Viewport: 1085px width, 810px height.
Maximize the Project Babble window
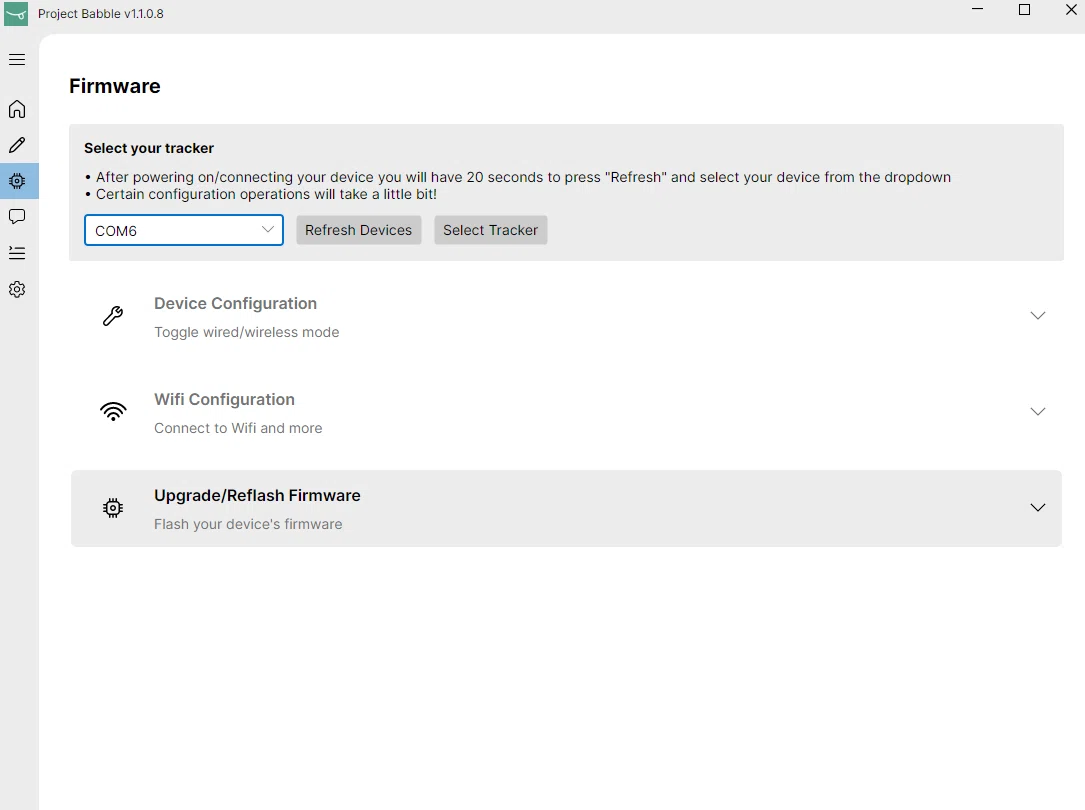pyautogui.click(x=1025, y=10)
